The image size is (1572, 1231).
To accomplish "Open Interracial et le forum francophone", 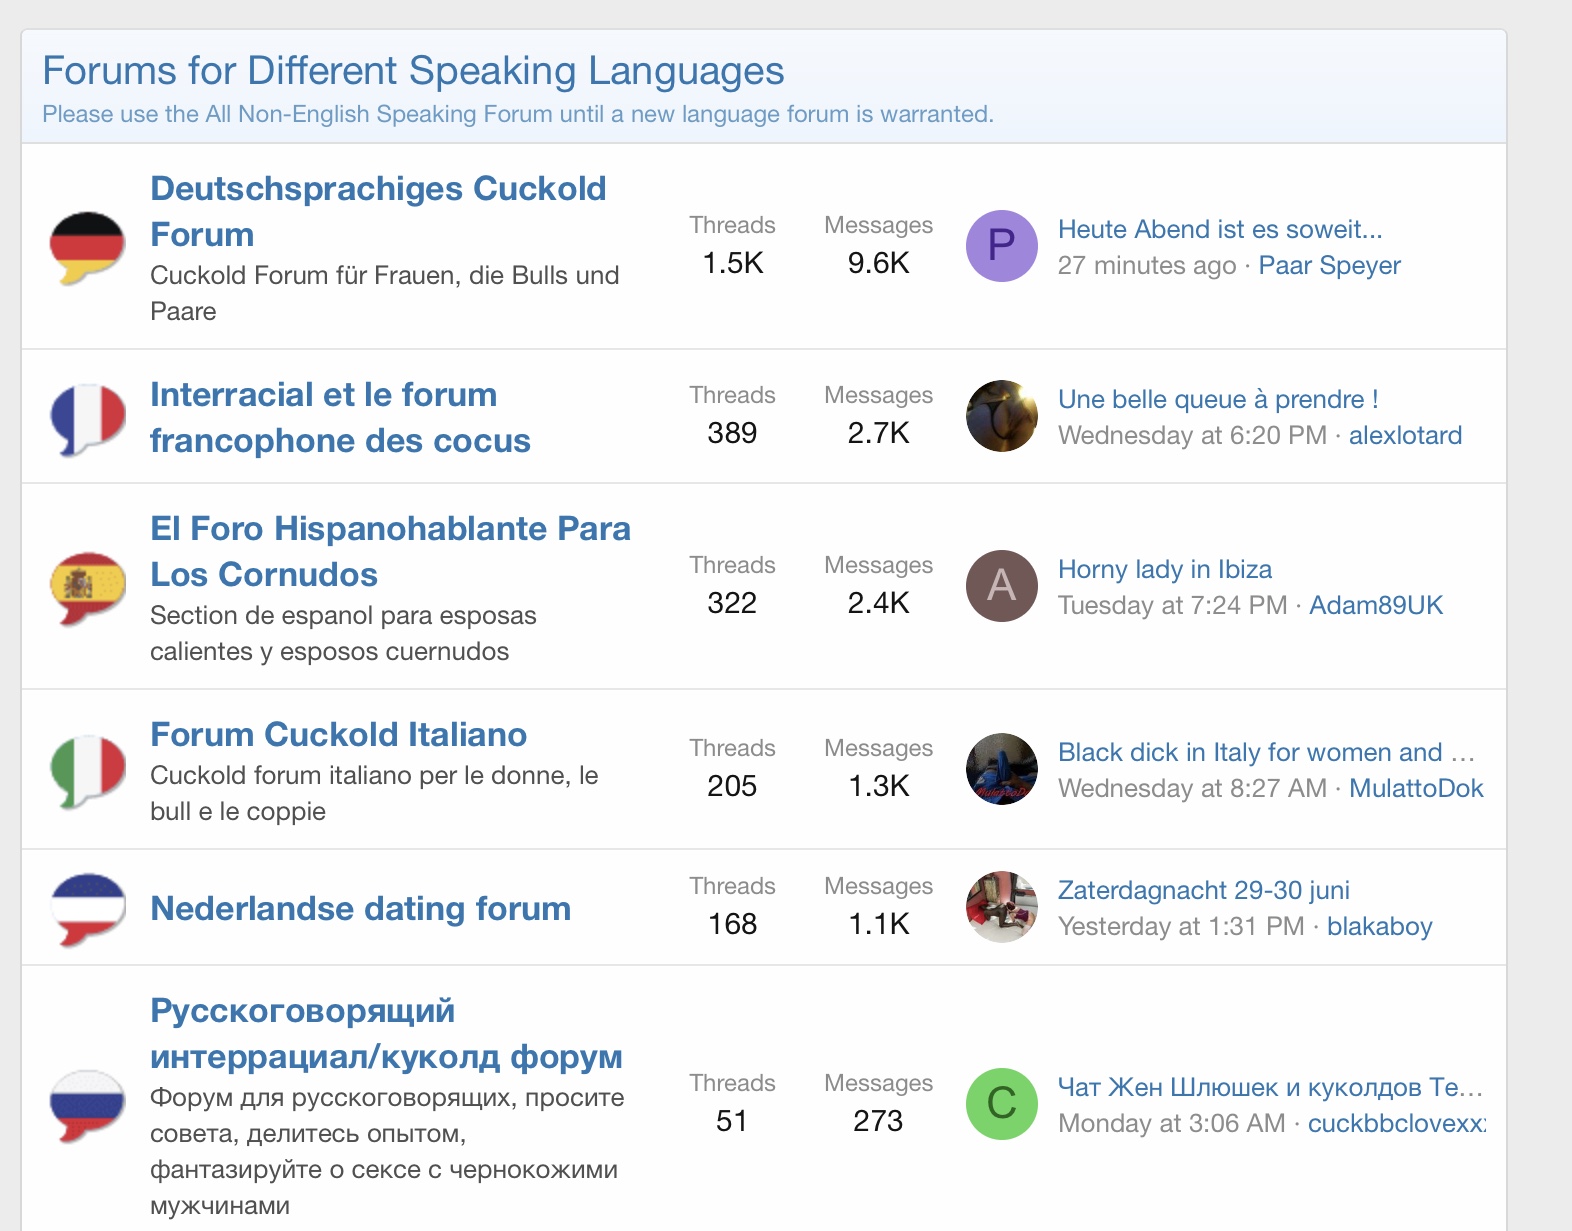I will pos(340,417).
